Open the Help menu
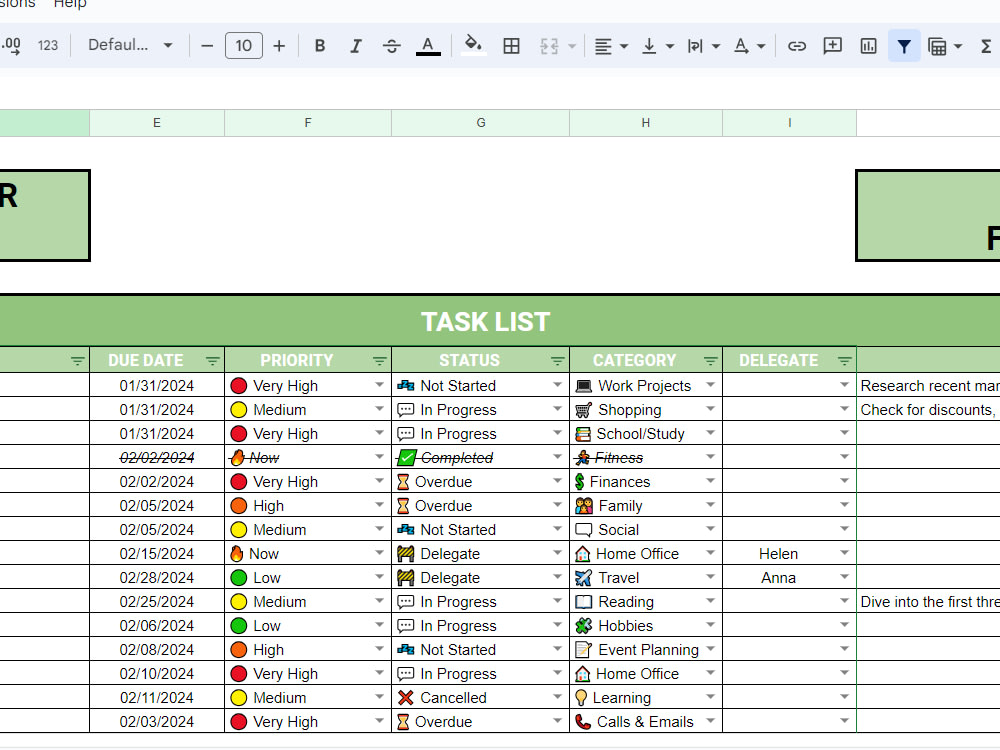The image size is (1000, 750). click(x=70, y=4)
